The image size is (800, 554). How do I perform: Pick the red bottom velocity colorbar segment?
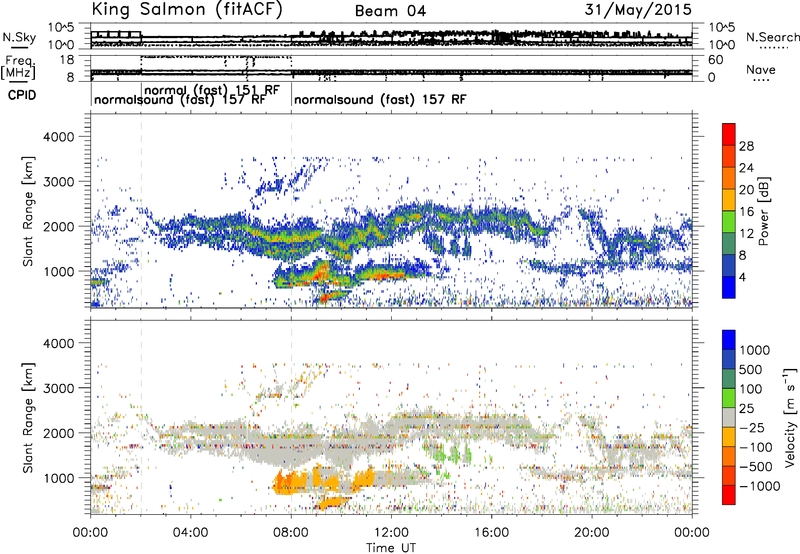click(x=729, y=495)
